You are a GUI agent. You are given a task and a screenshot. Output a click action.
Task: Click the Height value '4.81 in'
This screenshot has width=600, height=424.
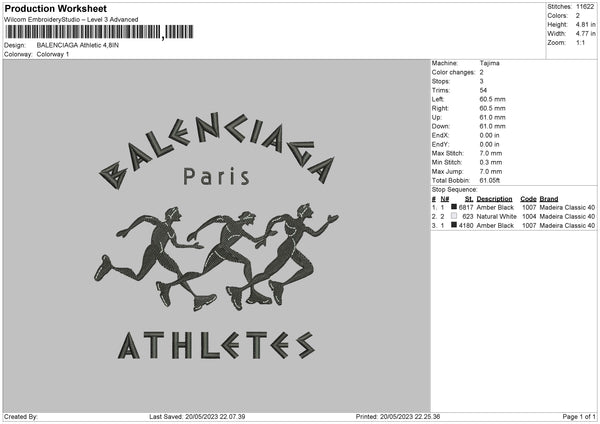click(585, 24)
